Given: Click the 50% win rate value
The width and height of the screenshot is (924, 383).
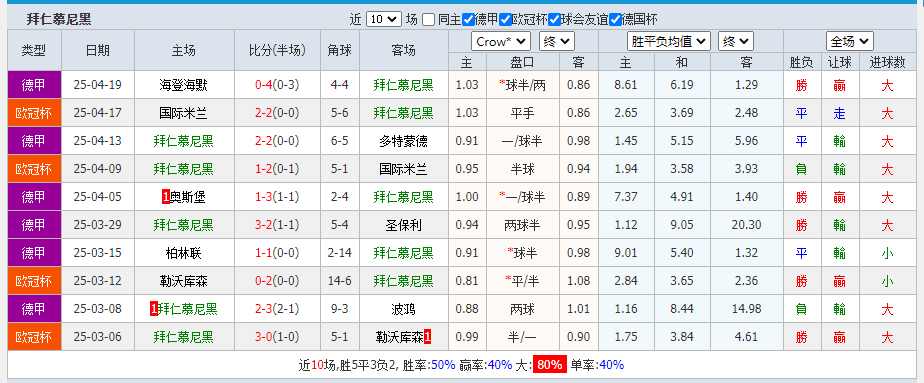Looking at the screenshot, I should (x=443, y=365).
